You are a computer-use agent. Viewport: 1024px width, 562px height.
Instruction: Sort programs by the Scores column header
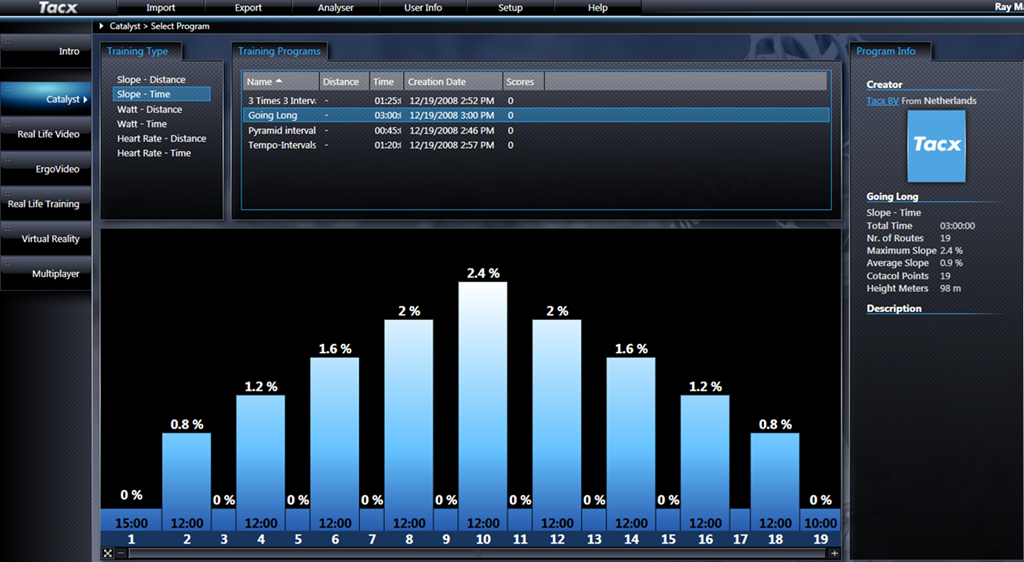[x=523, y=82]
